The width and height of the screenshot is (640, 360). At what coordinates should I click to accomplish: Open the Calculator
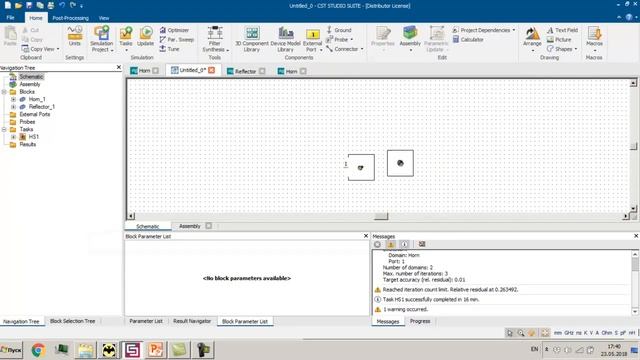click(x=468, y=40)
